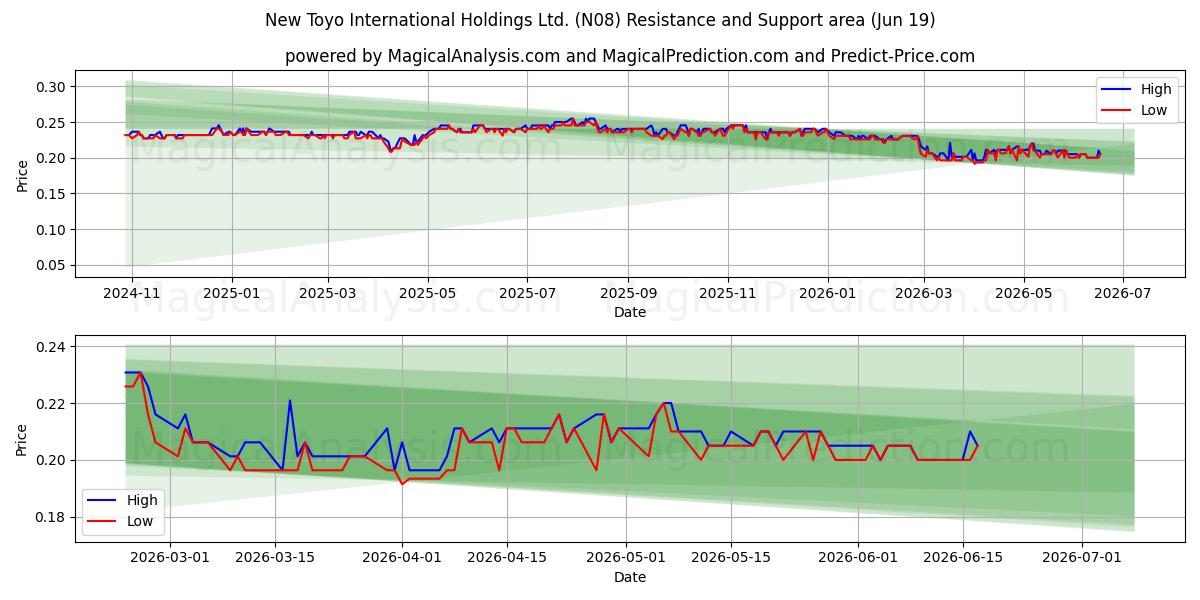Screen dimensions: 1200x600
Task: Click the top chart y-axis value 0.15
Action: click(x=50, y=194)
